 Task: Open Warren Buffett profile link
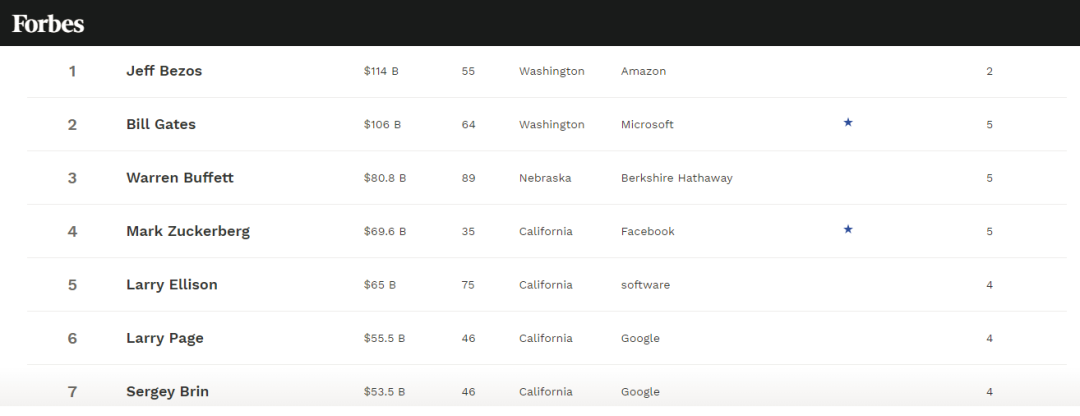pos(180,178)
